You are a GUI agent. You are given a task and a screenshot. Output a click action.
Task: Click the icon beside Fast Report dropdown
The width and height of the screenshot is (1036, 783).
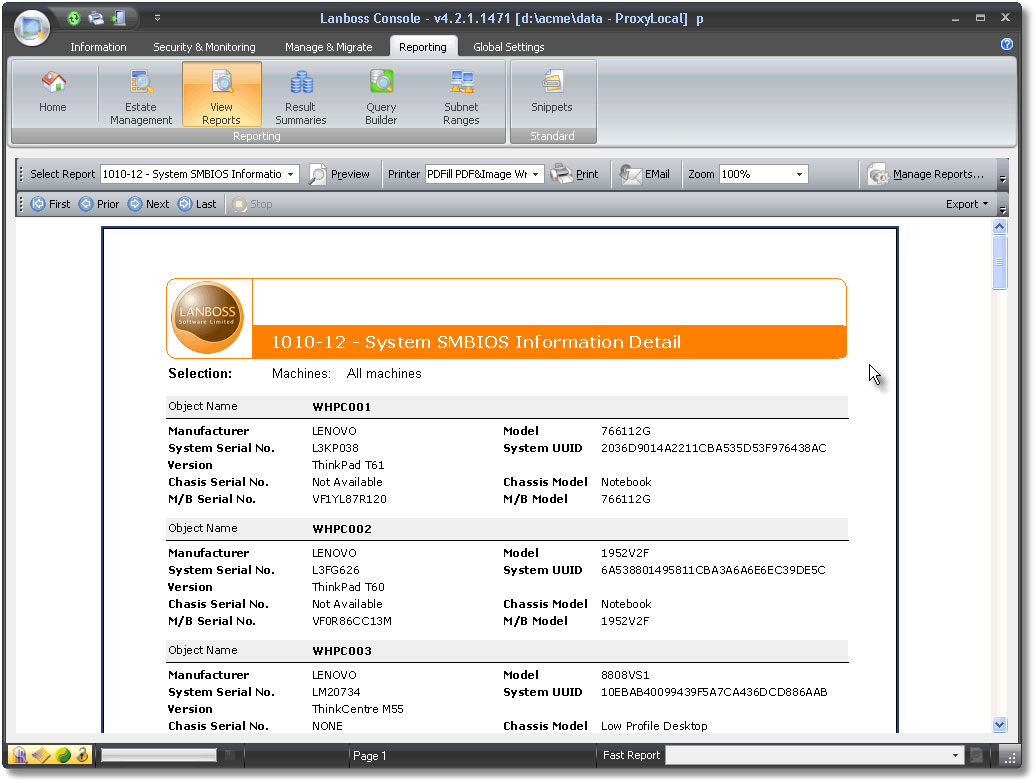[976, 755]
